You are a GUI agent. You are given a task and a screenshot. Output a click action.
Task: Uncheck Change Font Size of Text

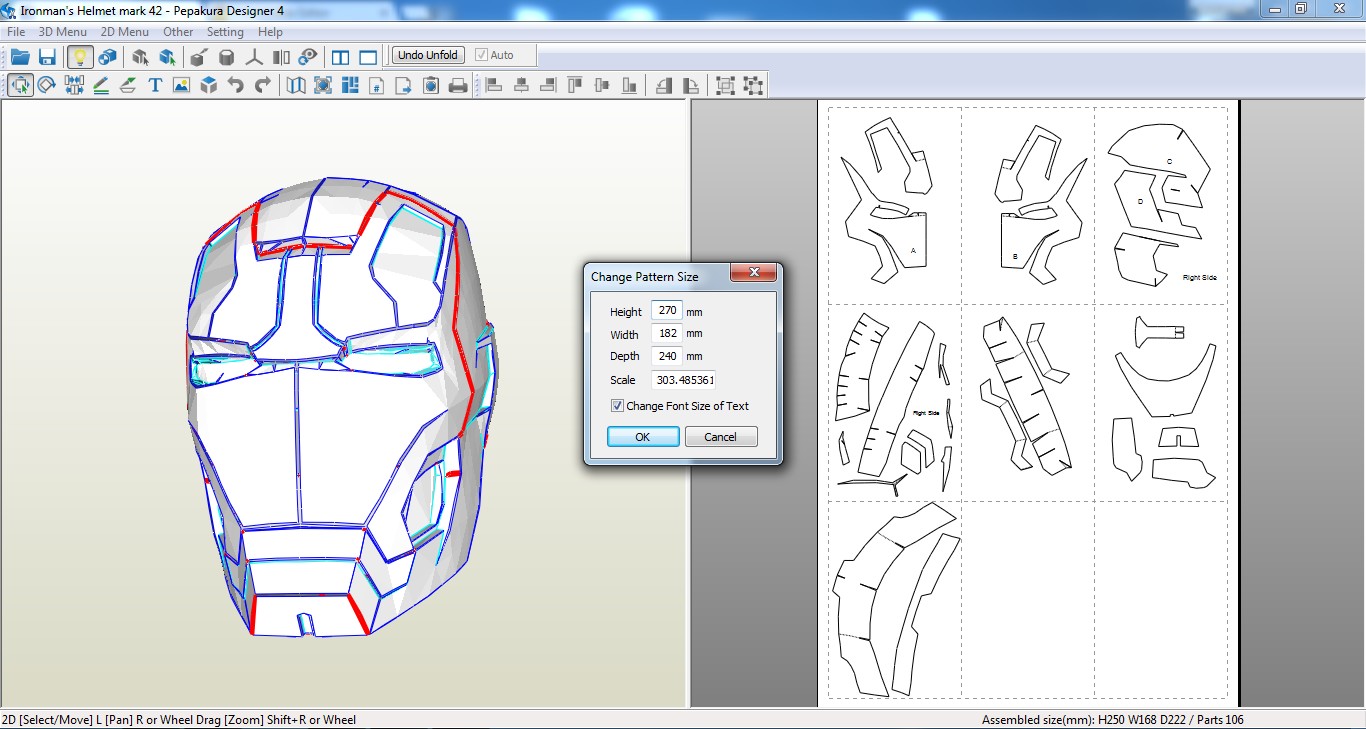(618, 406)
